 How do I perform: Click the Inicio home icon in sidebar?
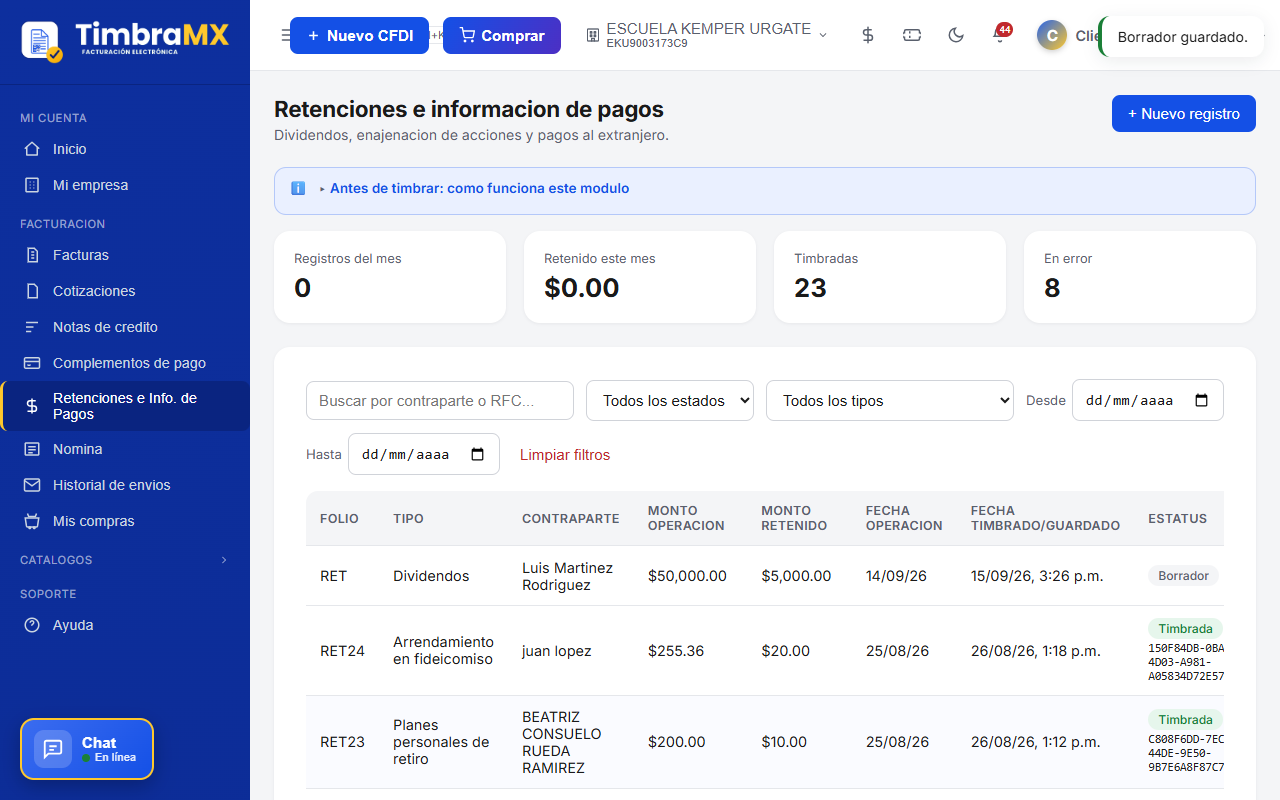coord(32,149)
